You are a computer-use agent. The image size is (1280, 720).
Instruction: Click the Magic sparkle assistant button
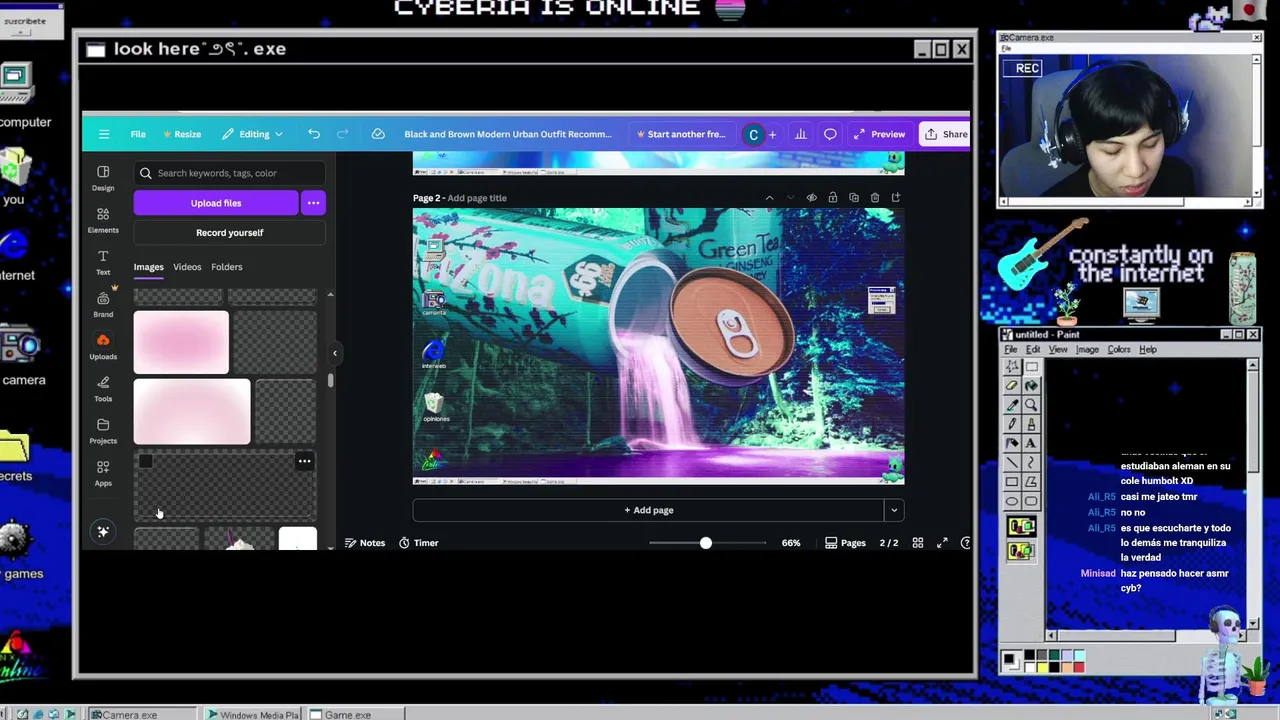click(103, 532)
